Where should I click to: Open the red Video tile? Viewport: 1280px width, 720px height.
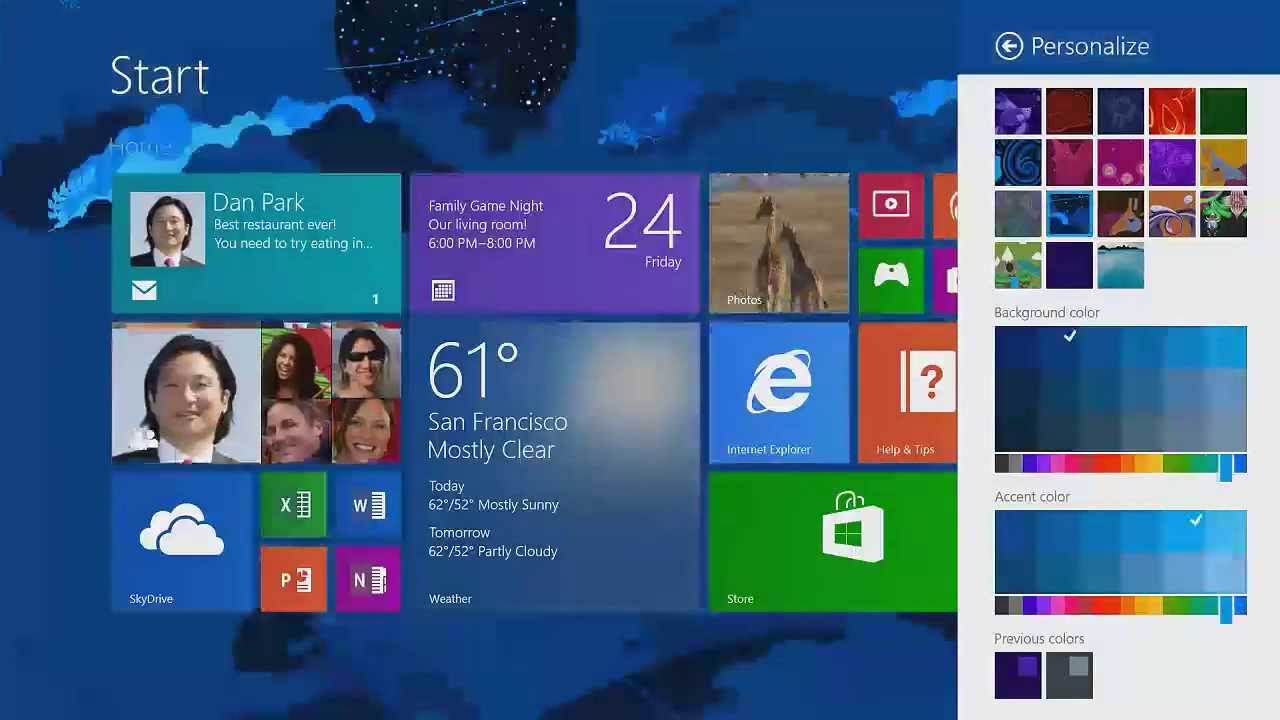click(891, 206)
